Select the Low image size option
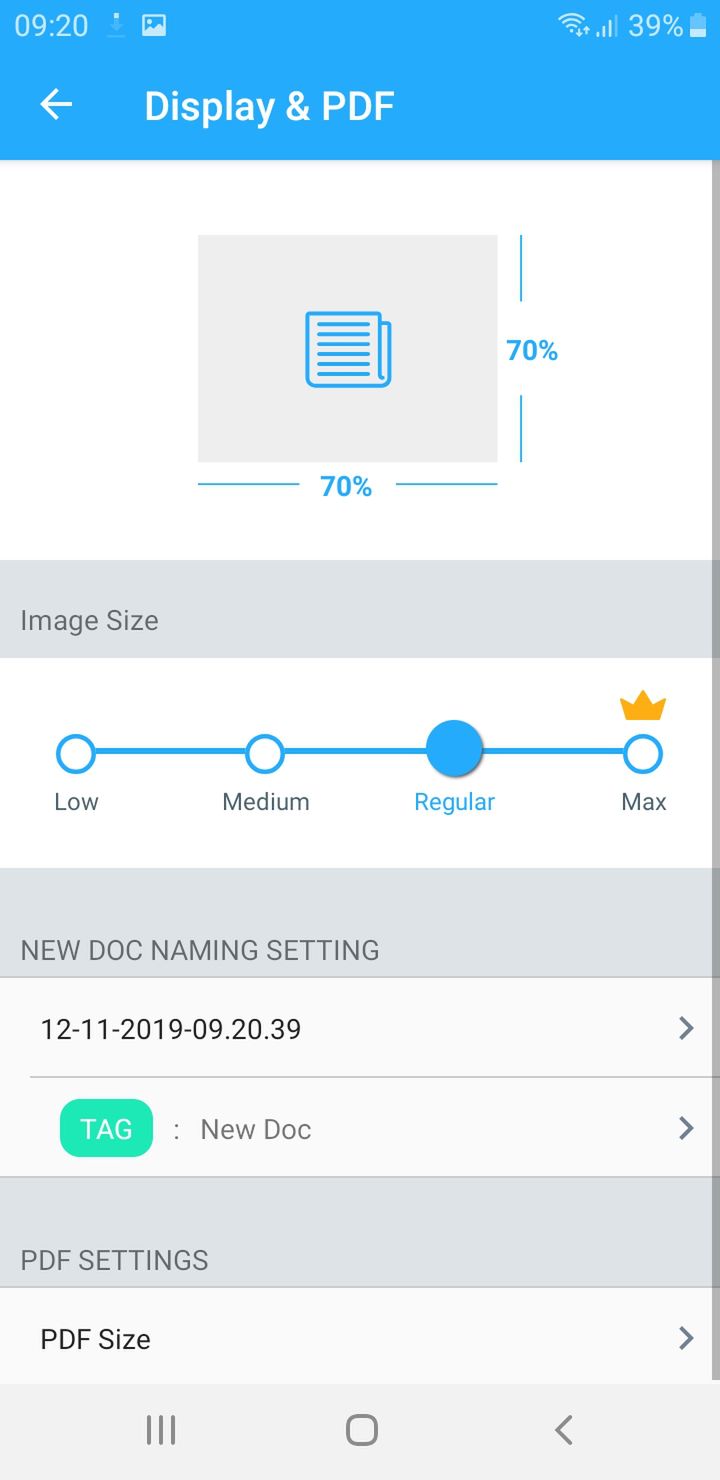Screen dimensions: 720x1480 [76, 754]
